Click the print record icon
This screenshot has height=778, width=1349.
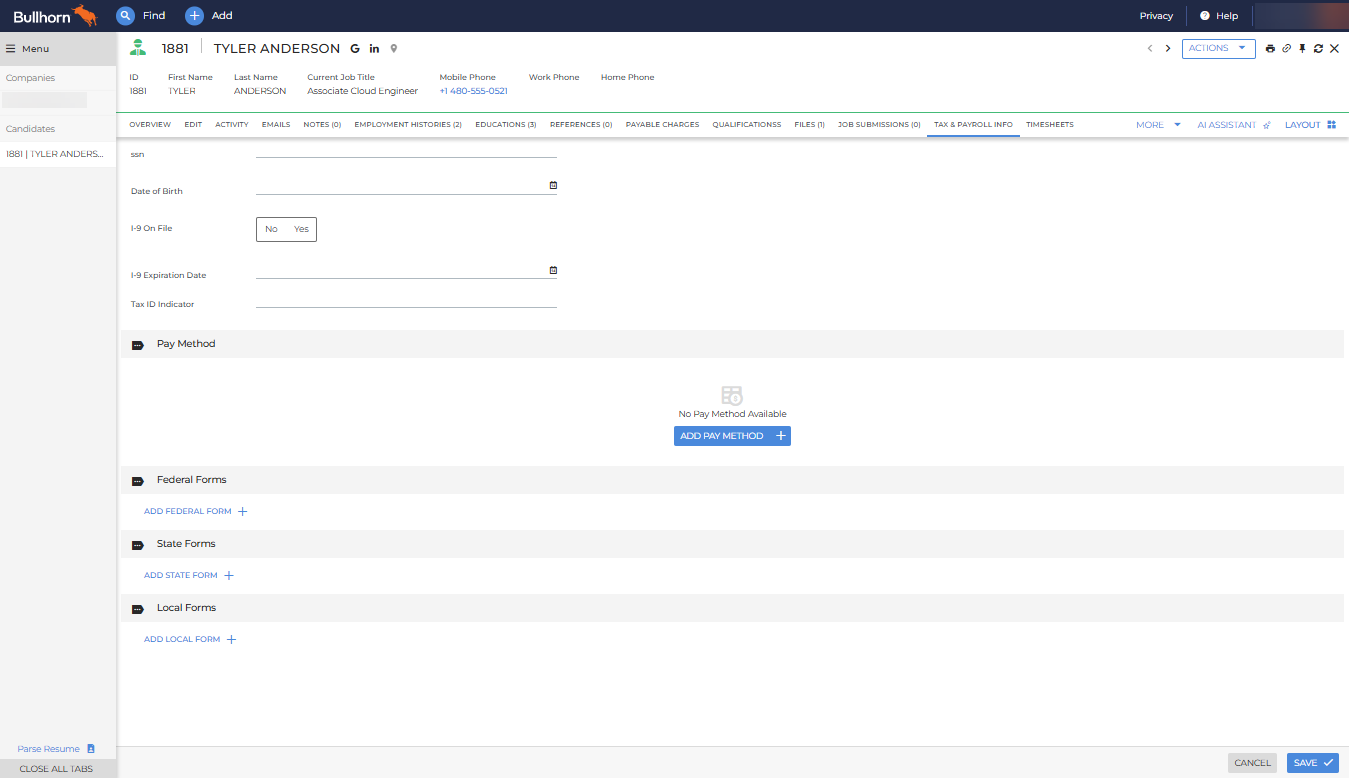1270,48
